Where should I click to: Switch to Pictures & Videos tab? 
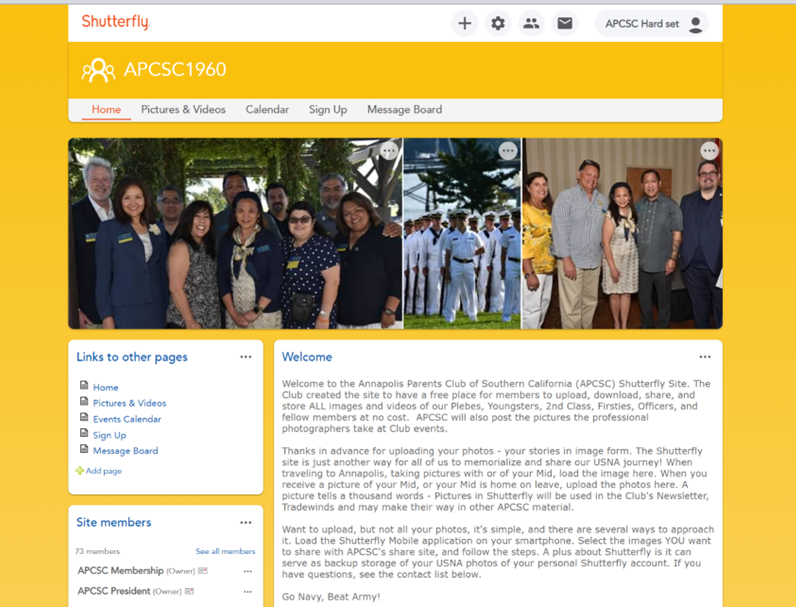(183, 110)
